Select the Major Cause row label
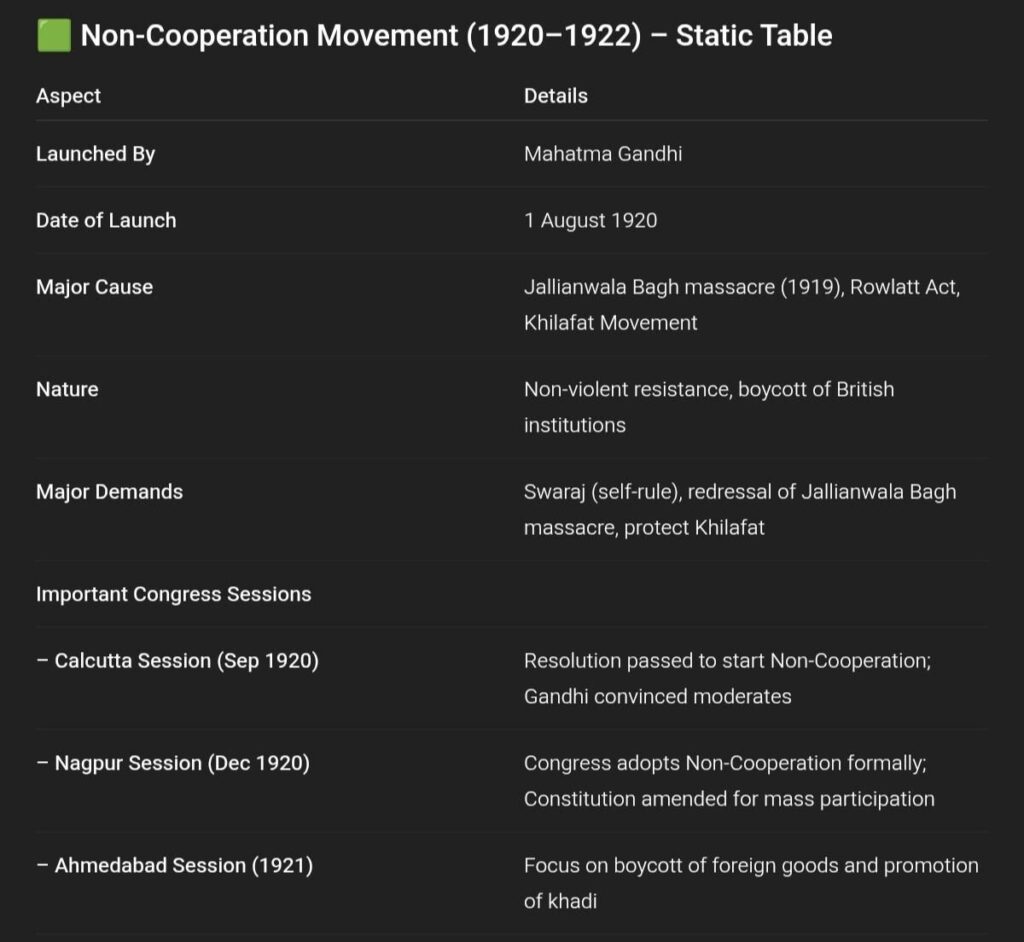The width and height of the screenshot is (1024, 942). tap(94, 287)
